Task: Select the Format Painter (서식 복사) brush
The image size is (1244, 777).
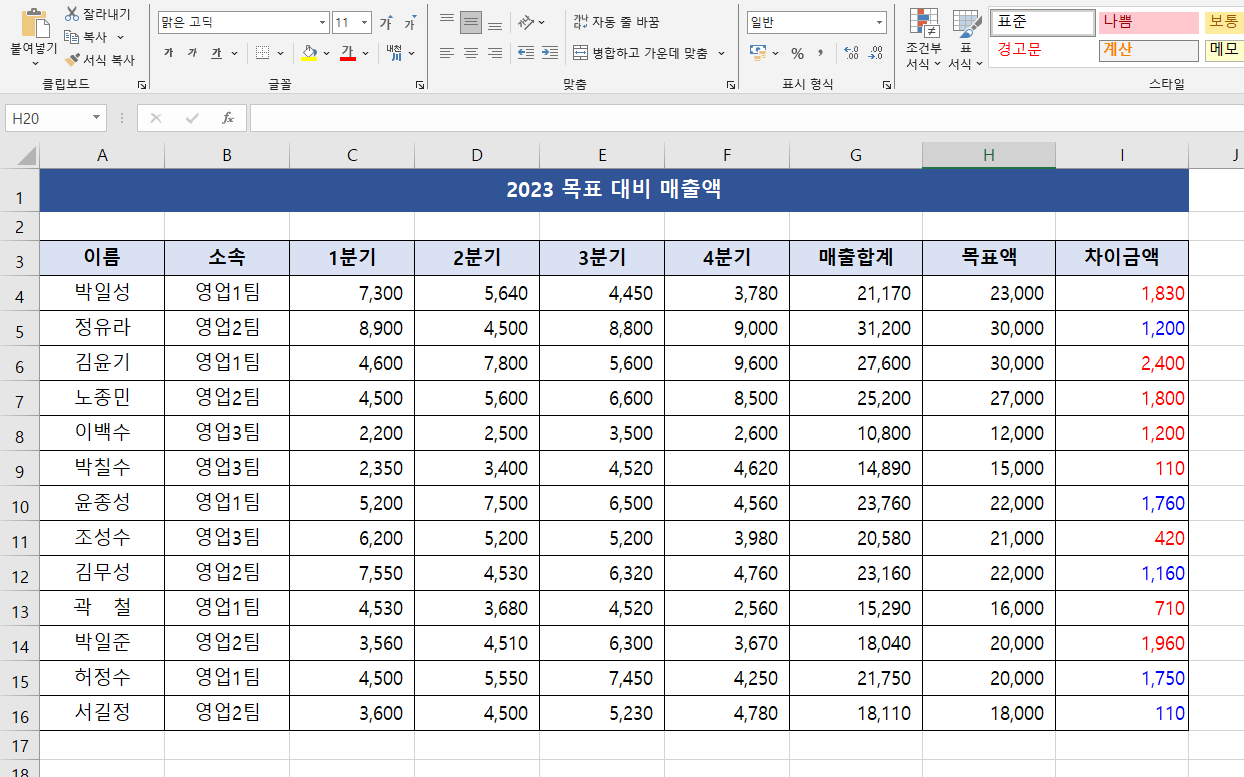Action: pyautogui.click(x=72, y=60)
